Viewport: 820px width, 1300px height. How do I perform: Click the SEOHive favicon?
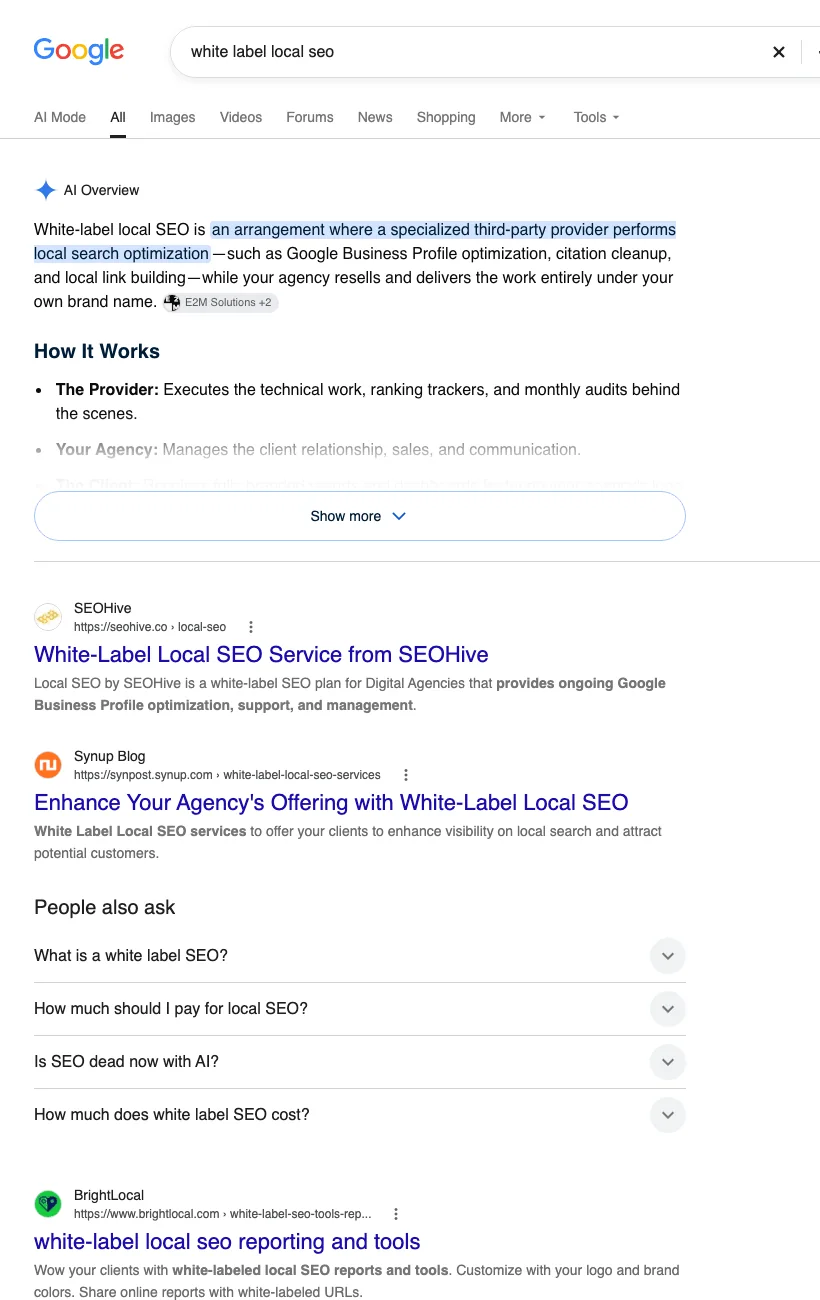point(48,617)
